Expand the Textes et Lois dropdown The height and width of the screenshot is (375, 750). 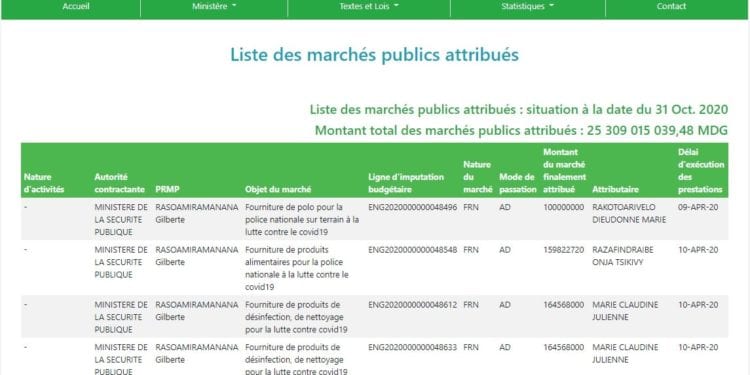pos(369,7)
